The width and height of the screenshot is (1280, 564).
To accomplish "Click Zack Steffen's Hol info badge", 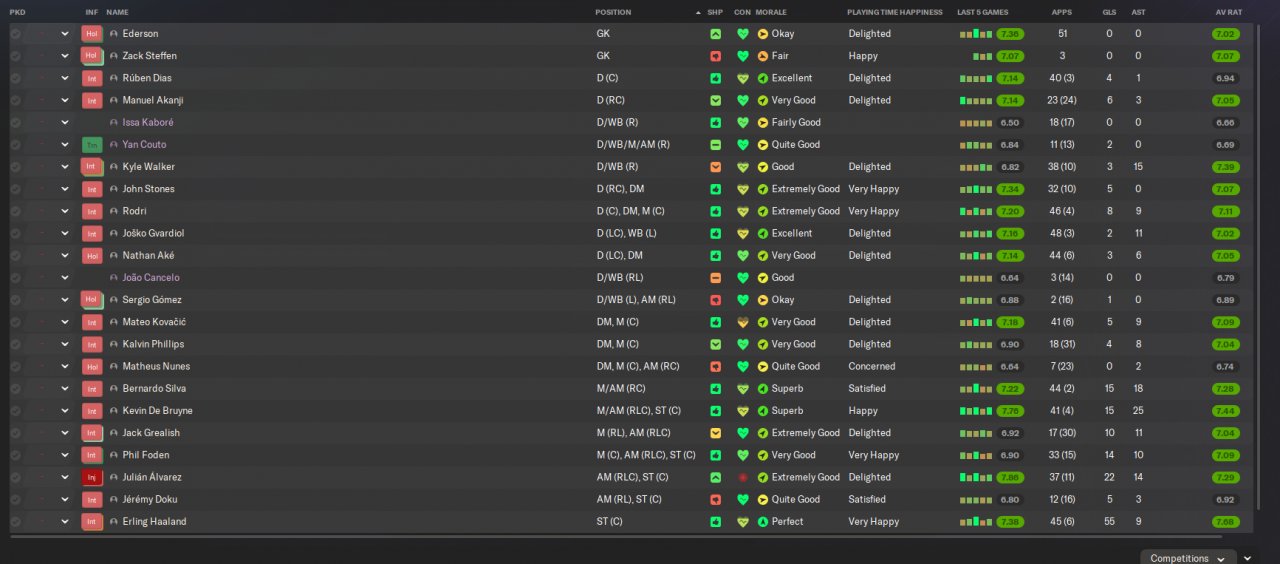I will point(92,56).
